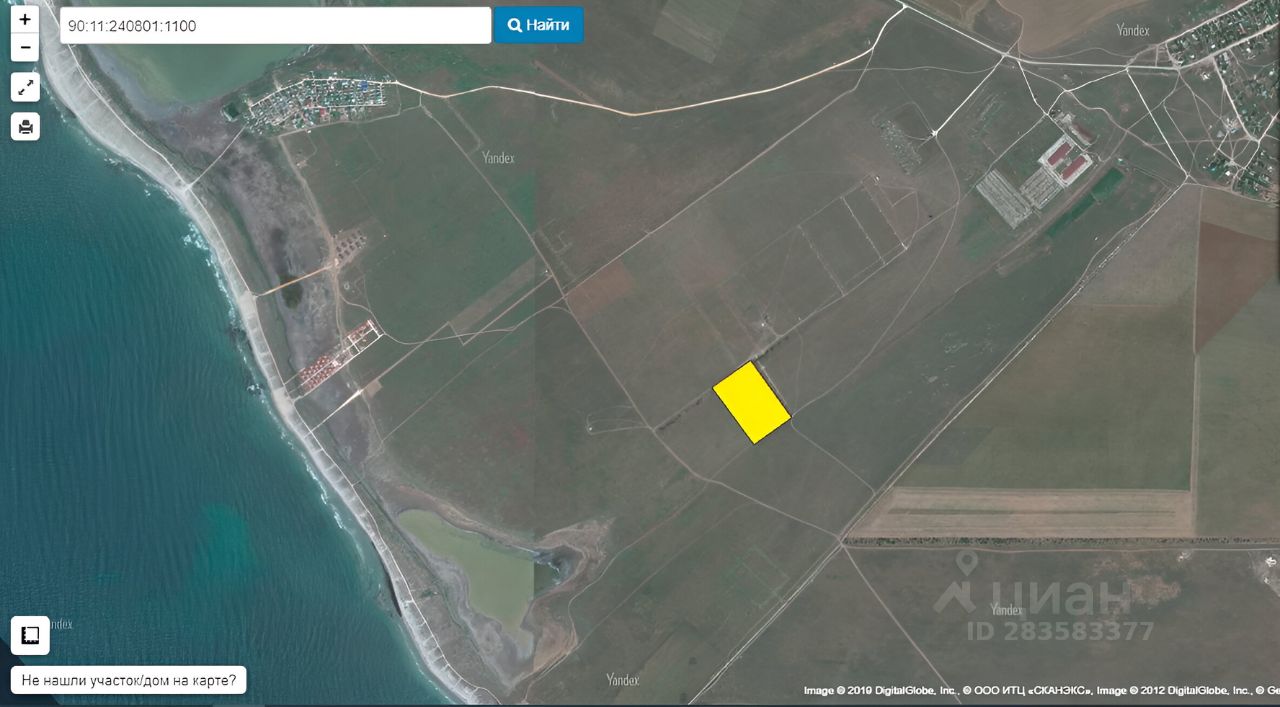This screenshot has width=1280, height=707.
Task: Select the yellow highlighted land parcel
Action: click(x=751, y=402)
